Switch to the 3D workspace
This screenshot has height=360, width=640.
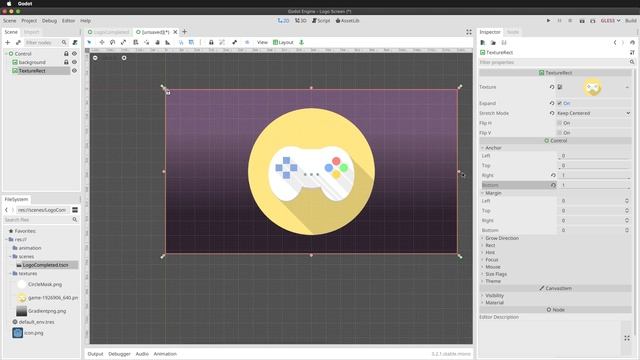(x=301, y=20)
